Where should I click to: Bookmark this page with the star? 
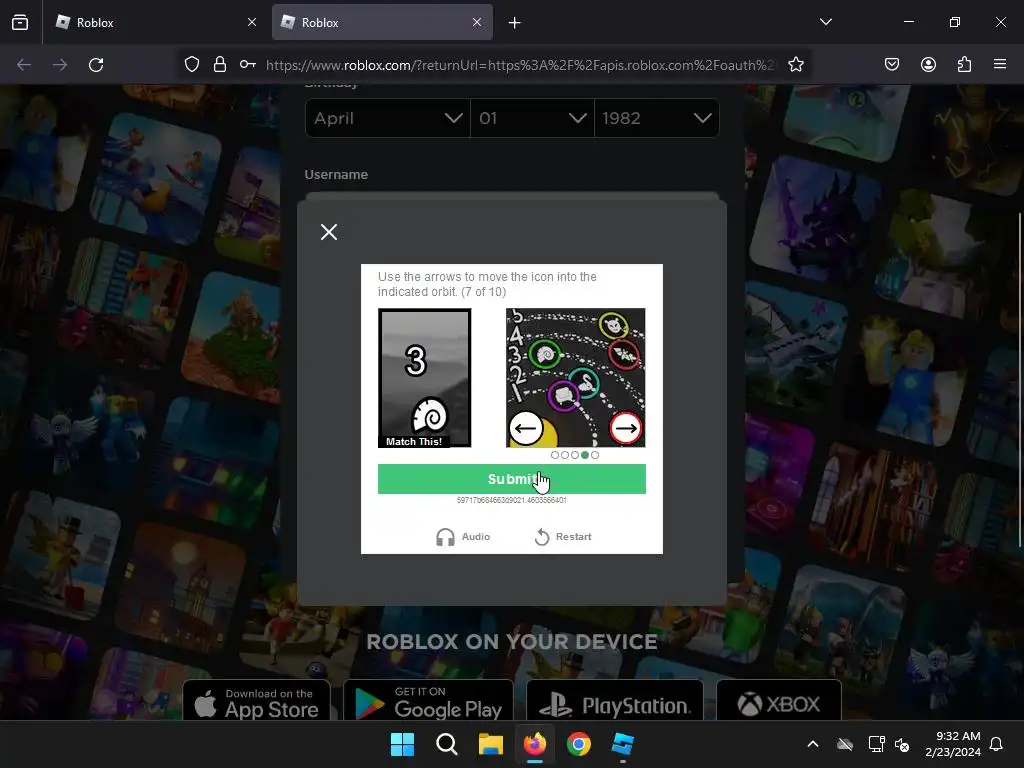[795, 65]
